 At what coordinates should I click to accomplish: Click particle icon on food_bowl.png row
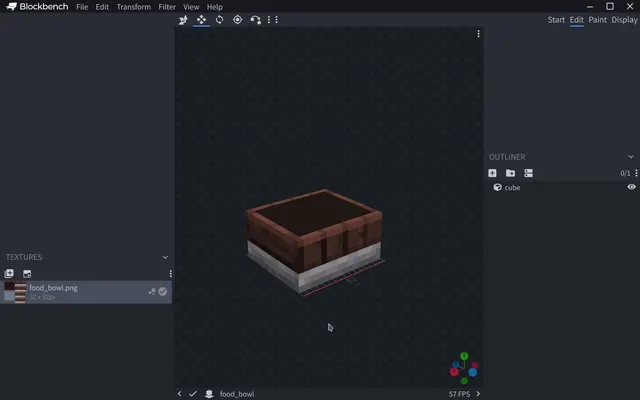152,291
